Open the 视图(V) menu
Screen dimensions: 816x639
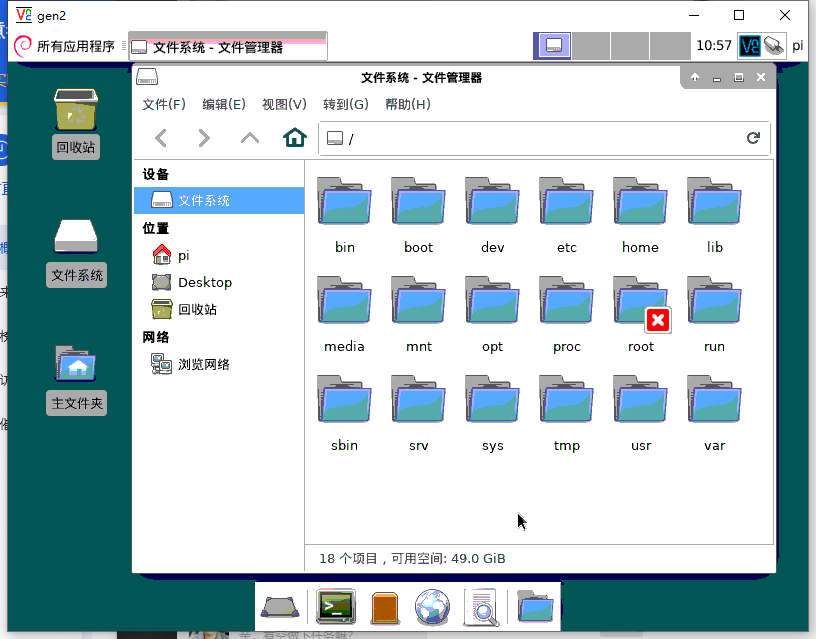tap(284, 105)
